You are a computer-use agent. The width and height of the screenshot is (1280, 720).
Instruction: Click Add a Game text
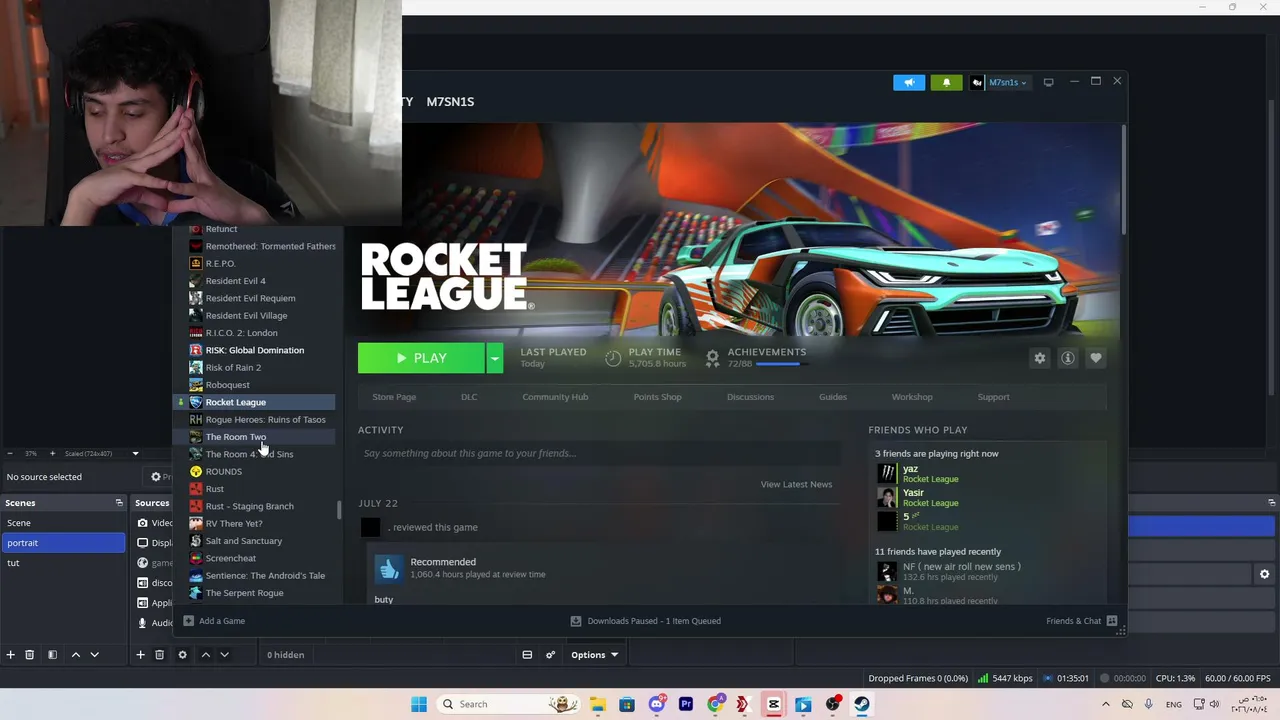[x=222, y=621]
